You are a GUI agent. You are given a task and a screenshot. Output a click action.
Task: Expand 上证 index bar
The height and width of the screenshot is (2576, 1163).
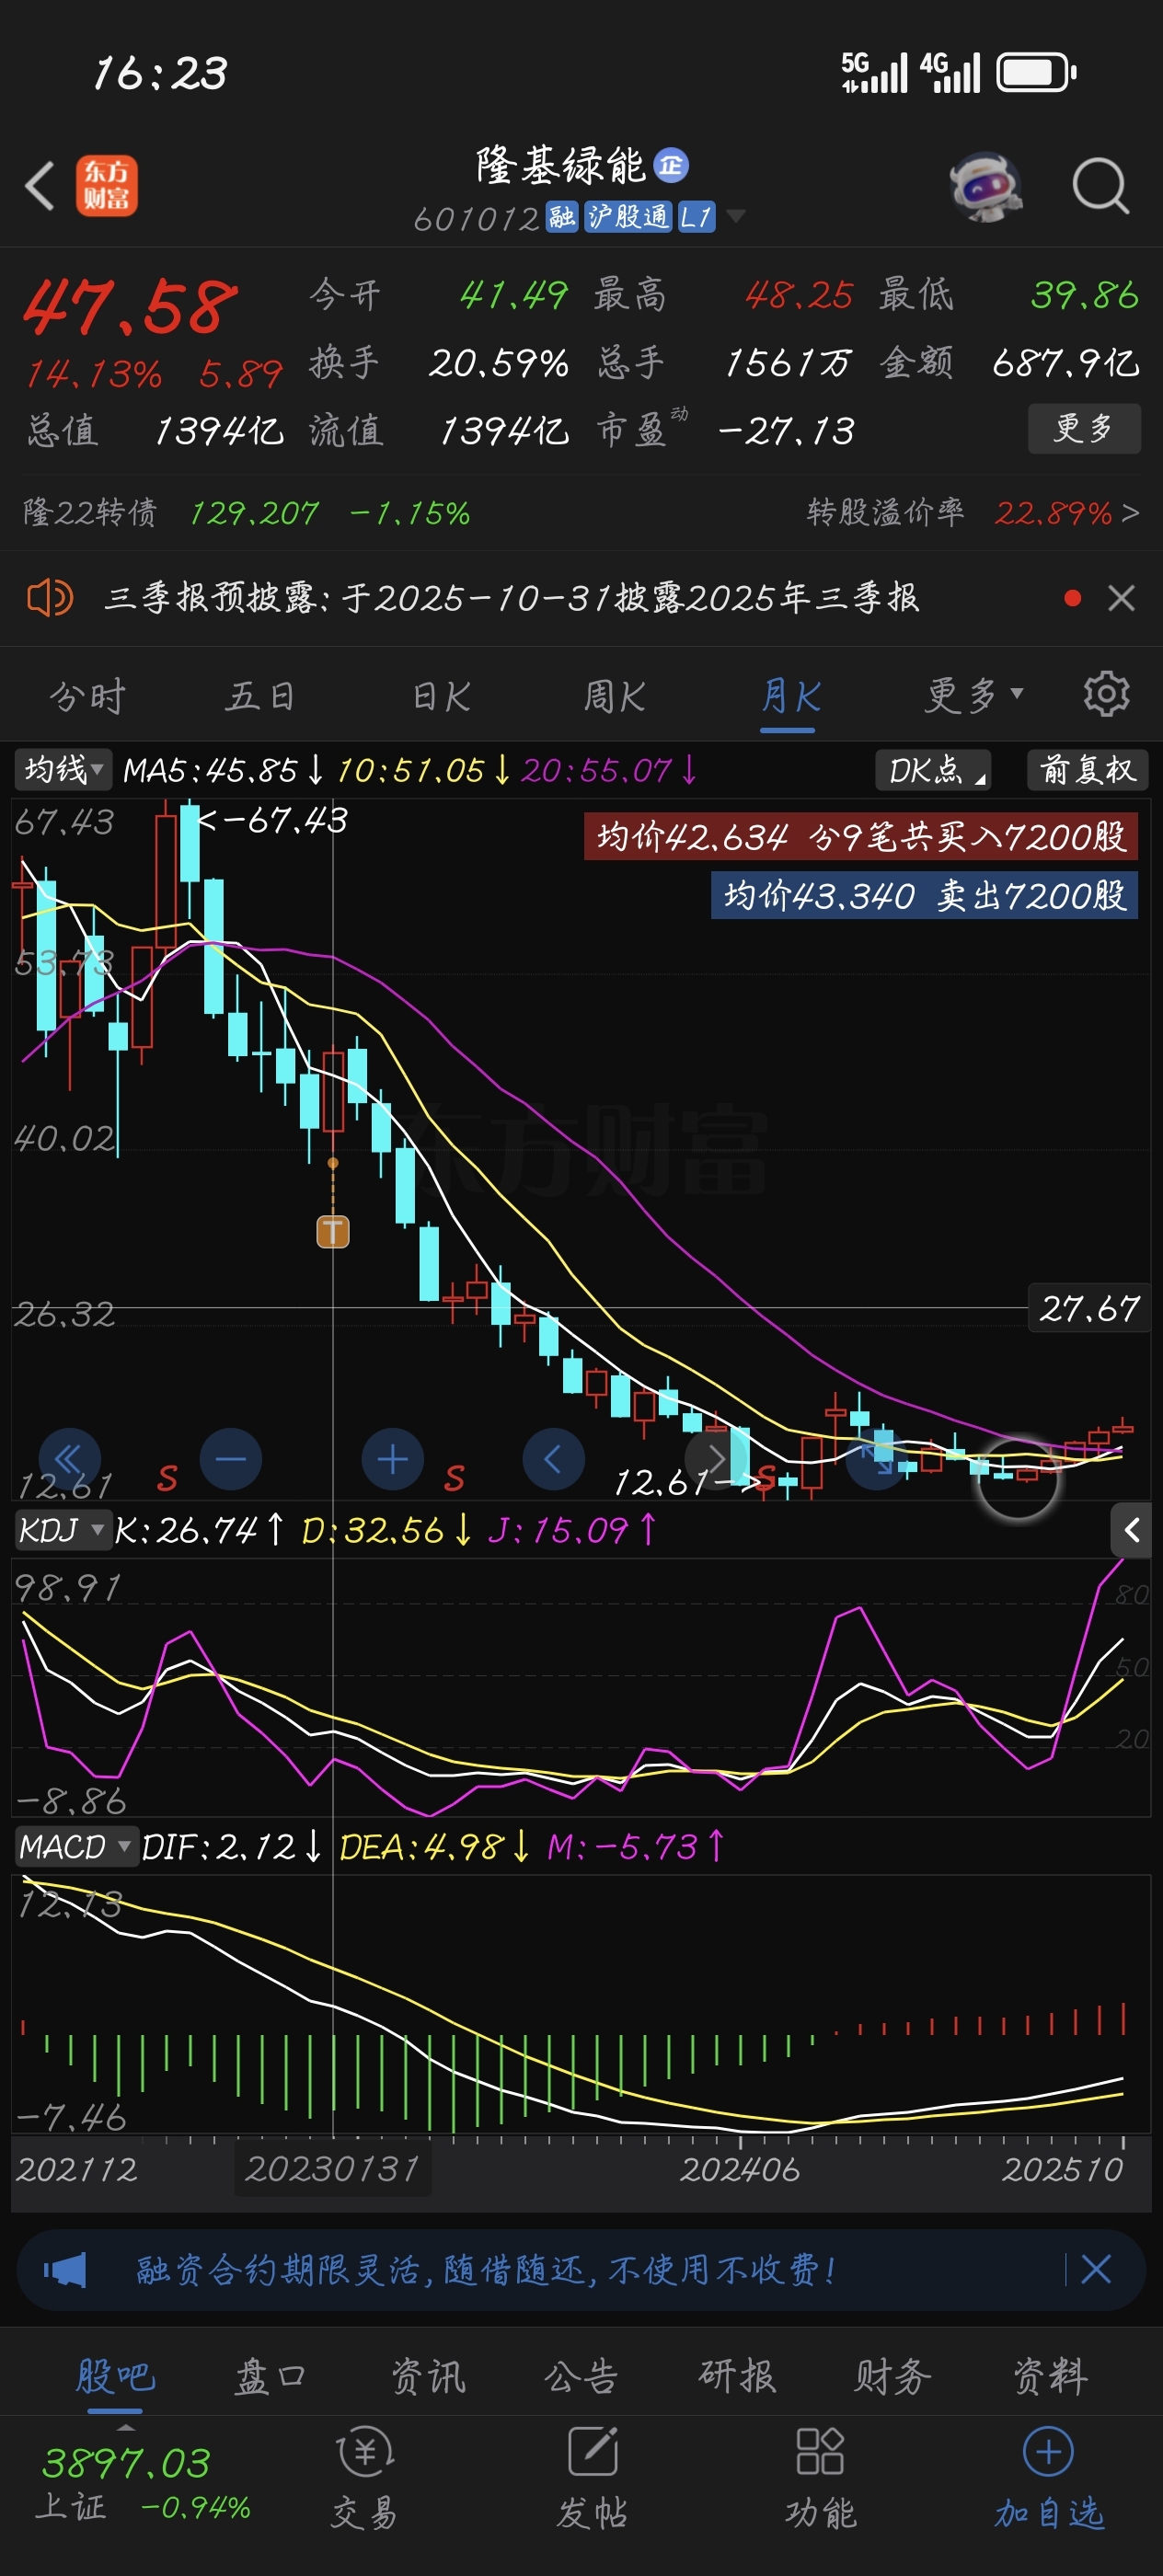(x=126, y=2428)
